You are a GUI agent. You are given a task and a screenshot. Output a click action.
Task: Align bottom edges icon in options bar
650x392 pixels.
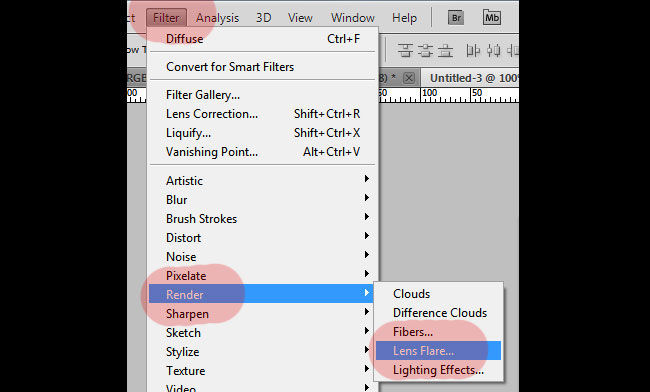[445, 50]
